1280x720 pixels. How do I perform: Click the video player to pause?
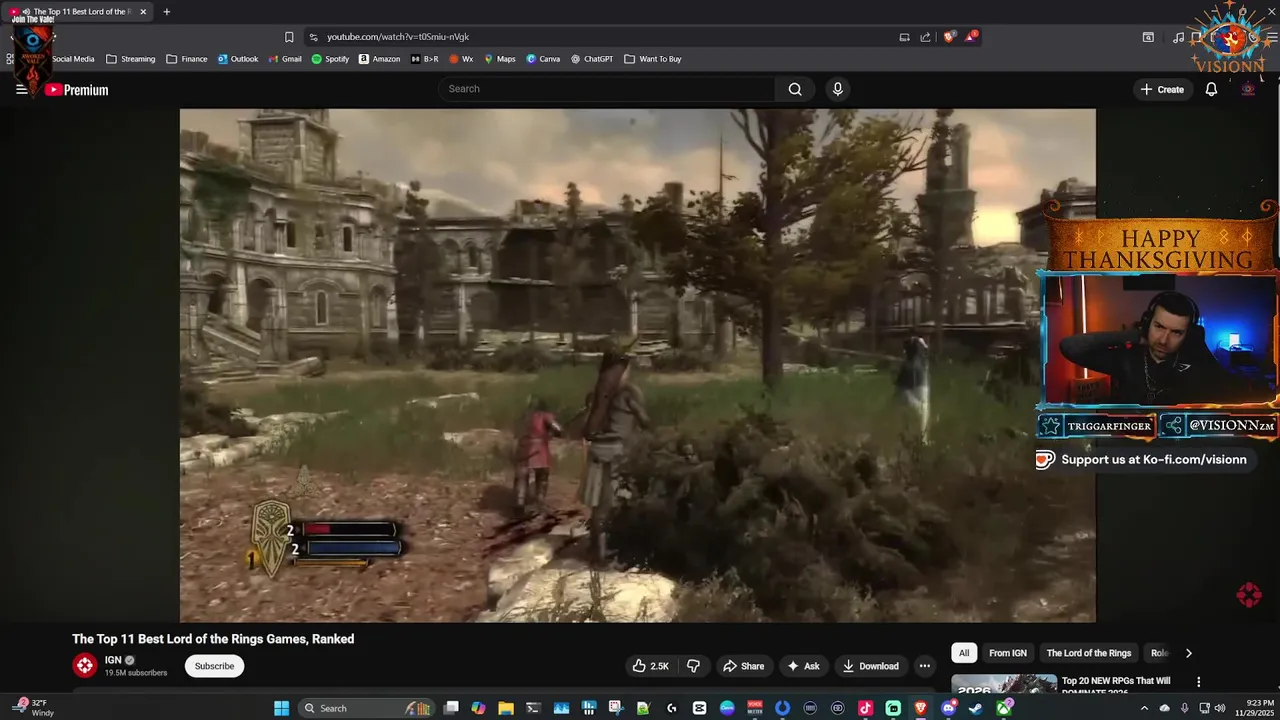tap(638, 365)
